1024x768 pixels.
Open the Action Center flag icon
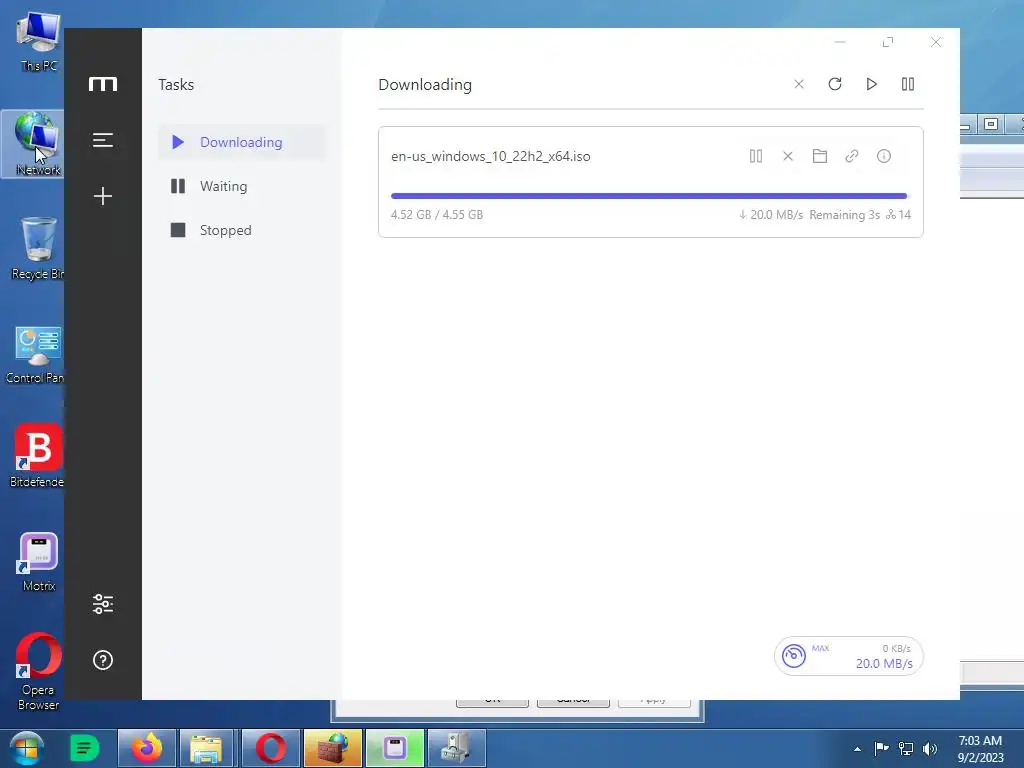[x=881, y=749]
